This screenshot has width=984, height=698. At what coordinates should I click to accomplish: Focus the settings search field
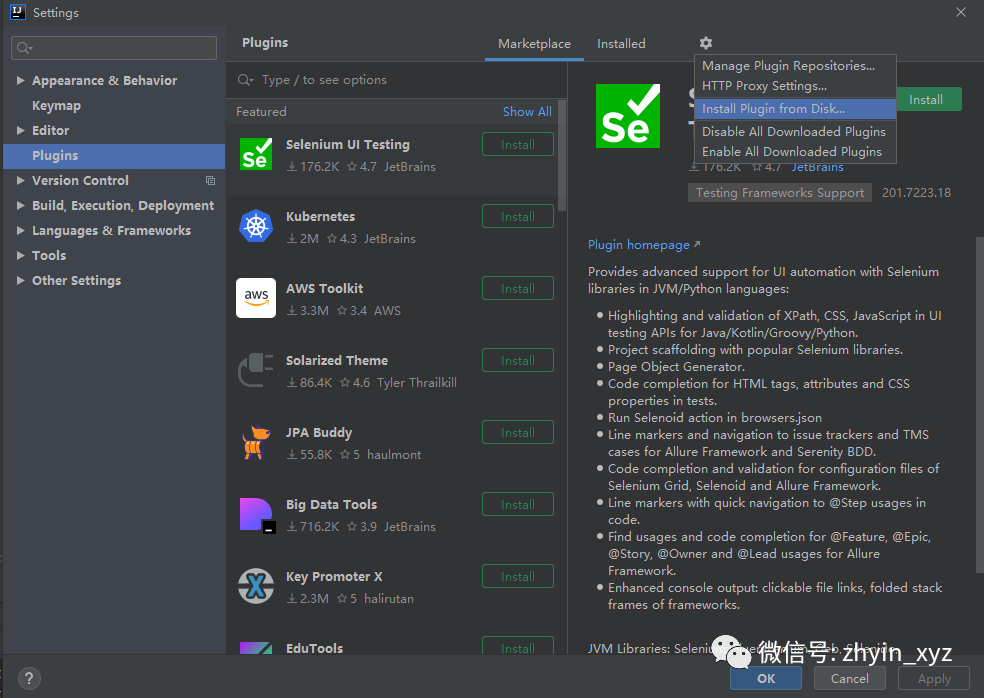pyautogui.click(x=114, y=48)
